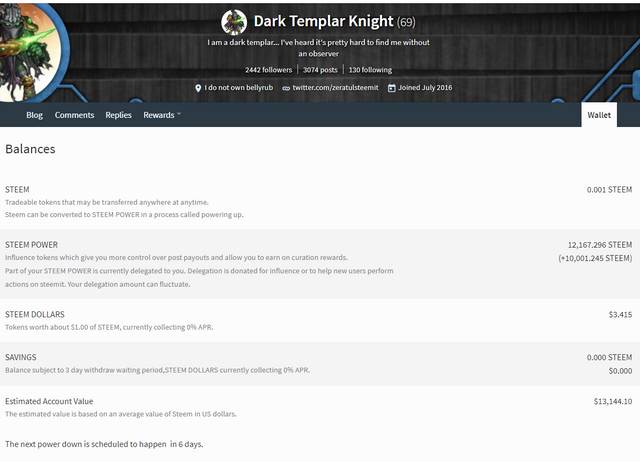Click the $13,144.10 account value
Image resolution: width=640 pixels, height=462 pixels.
613,402
